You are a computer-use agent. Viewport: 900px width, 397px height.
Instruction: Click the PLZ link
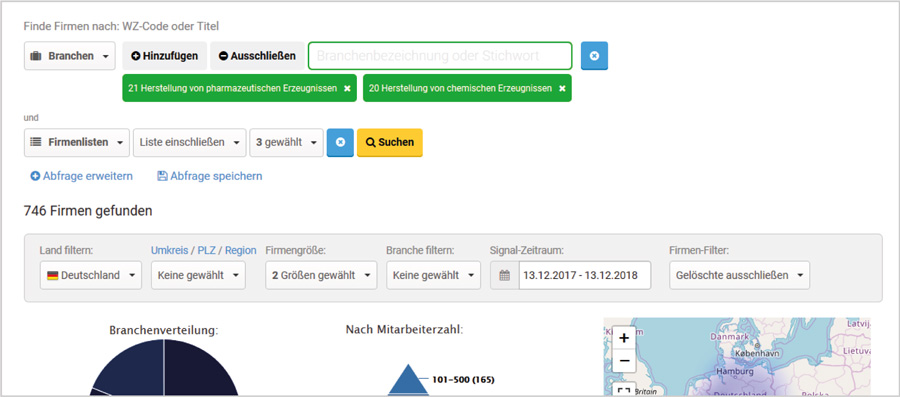point(207,250)
